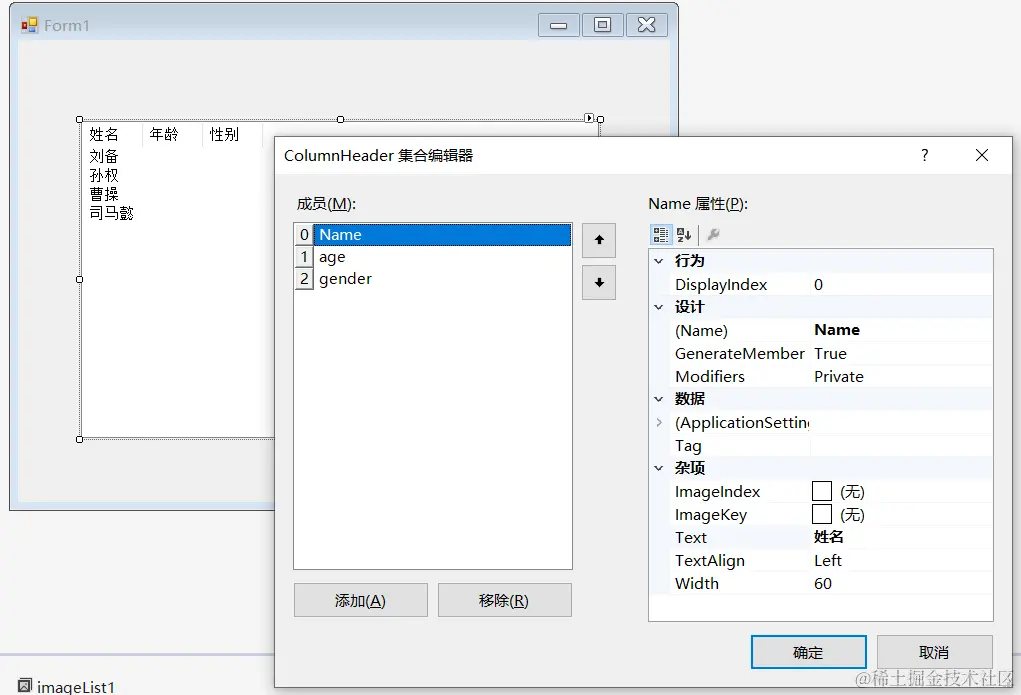
Task: Collapse the 行为 category
Action: pyautogui.click(x=659, y=261)
